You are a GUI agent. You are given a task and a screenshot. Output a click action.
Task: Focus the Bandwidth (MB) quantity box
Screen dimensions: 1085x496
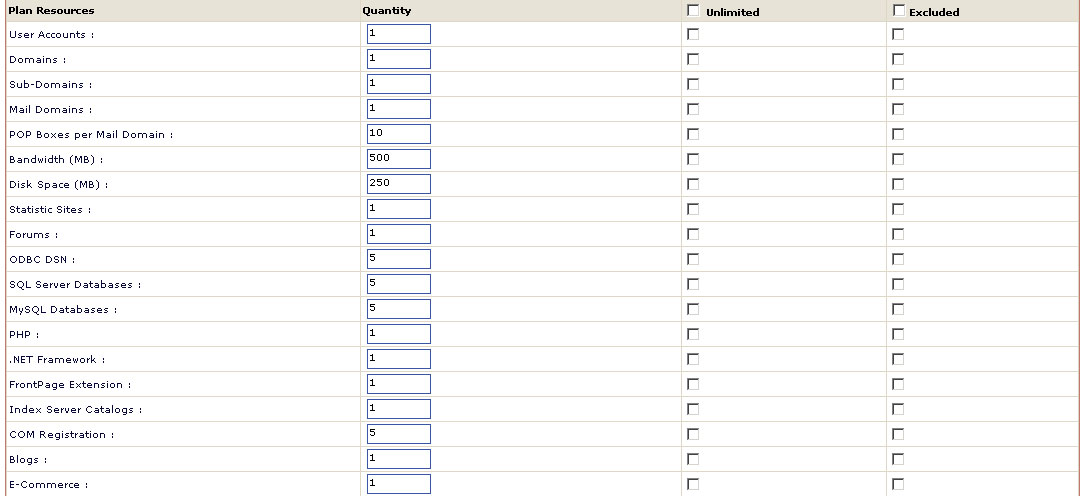click(399, 159)
